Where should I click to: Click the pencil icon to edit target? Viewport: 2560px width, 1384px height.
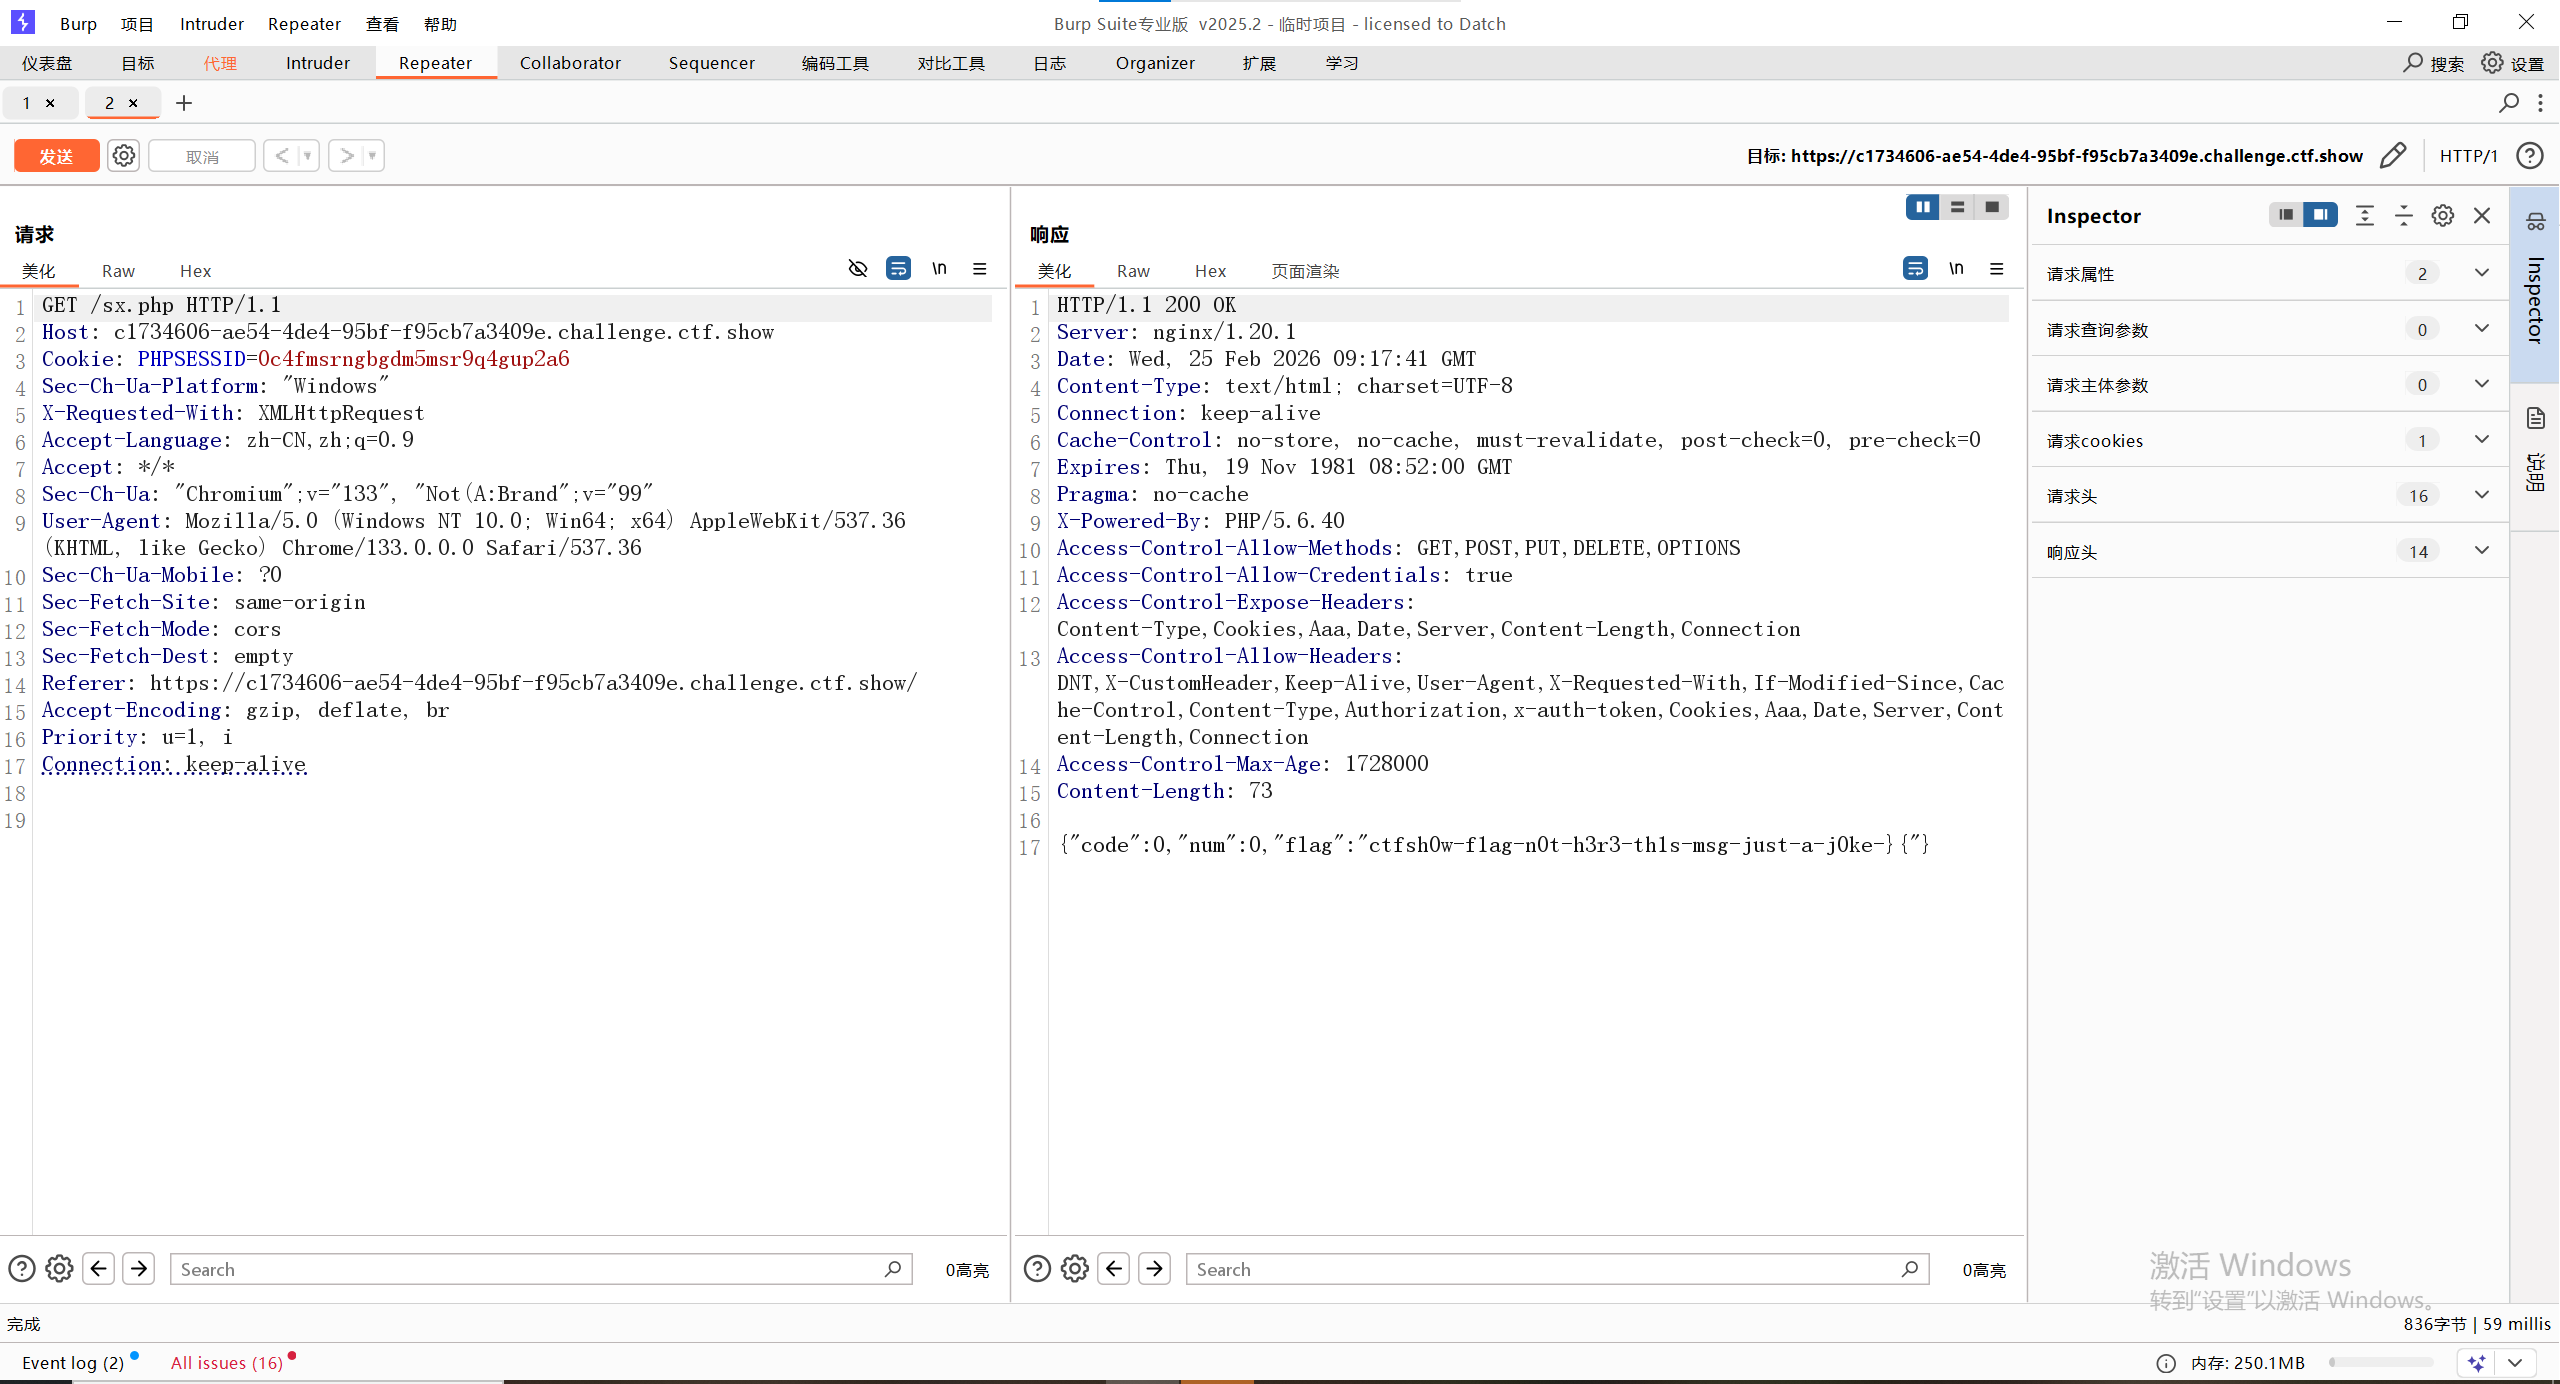click(2393, 156)
